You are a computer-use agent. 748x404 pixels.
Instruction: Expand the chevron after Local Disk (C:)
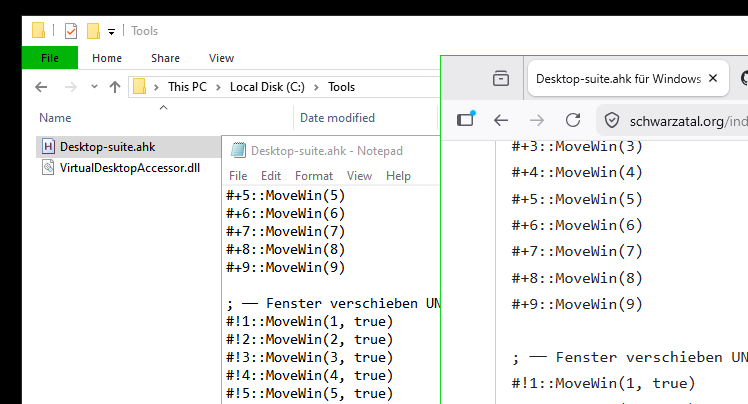316,87
